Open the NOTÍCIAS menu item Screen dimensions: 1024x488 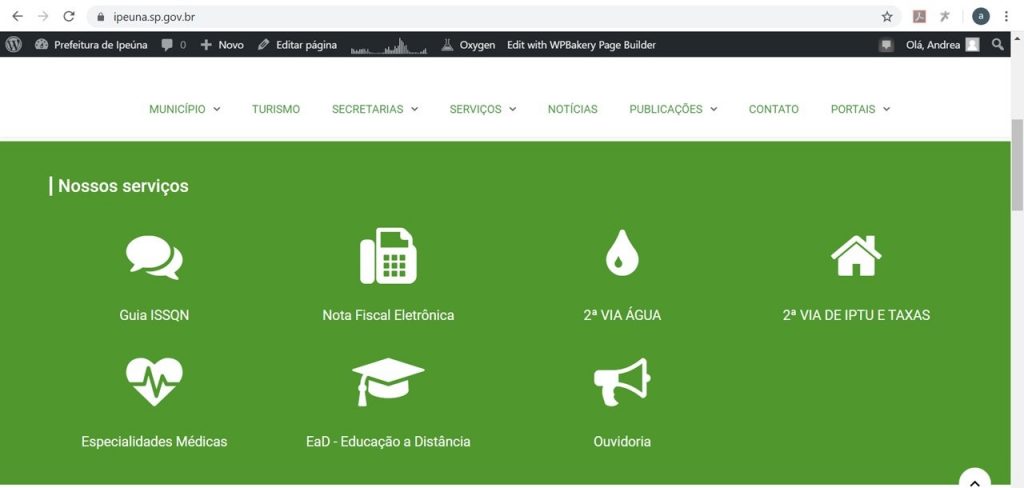572,109
